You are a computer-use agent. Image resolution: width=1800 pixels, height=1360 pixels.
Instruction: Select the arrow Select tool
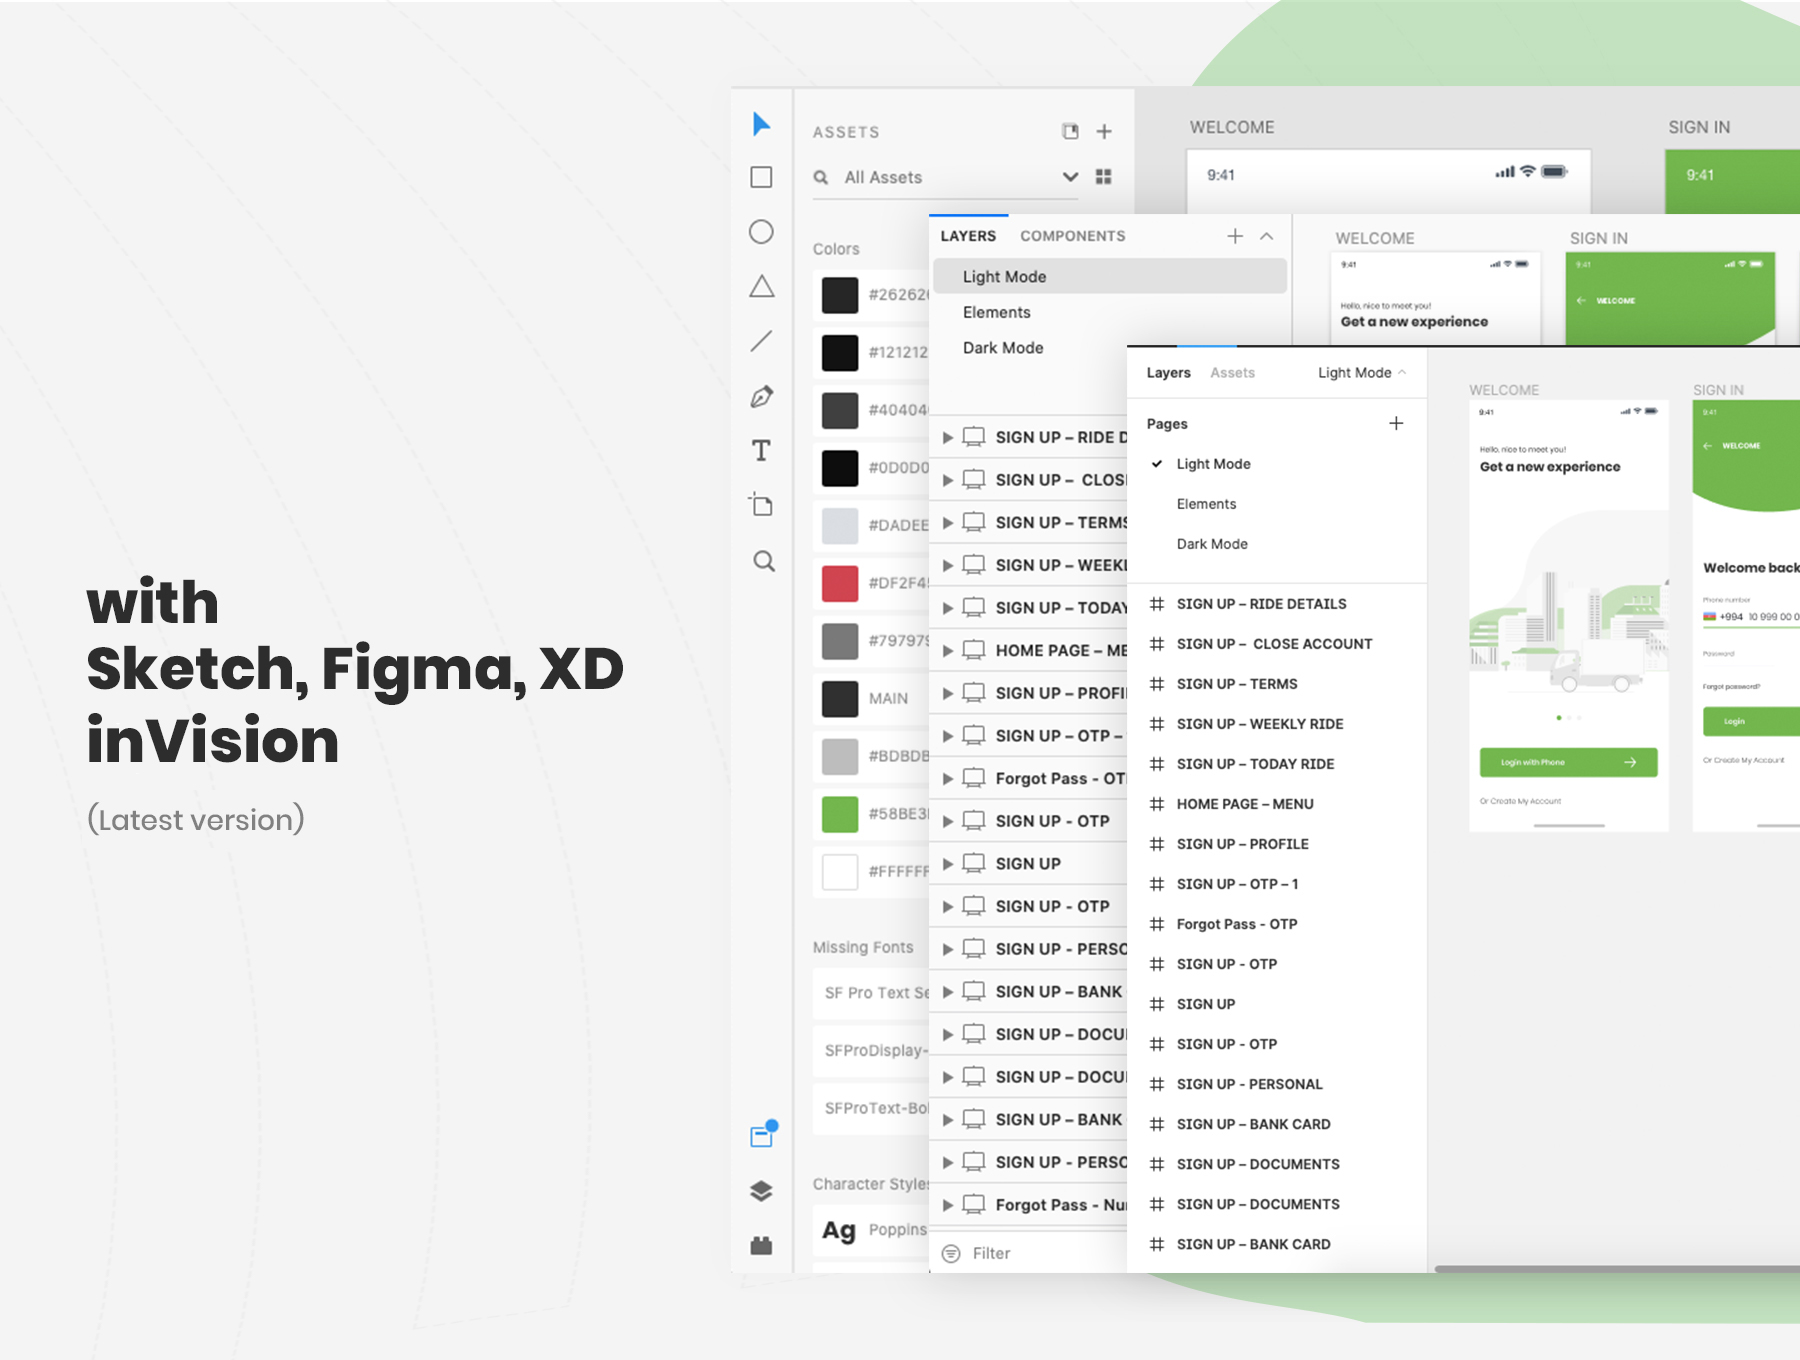coord(761,124)
